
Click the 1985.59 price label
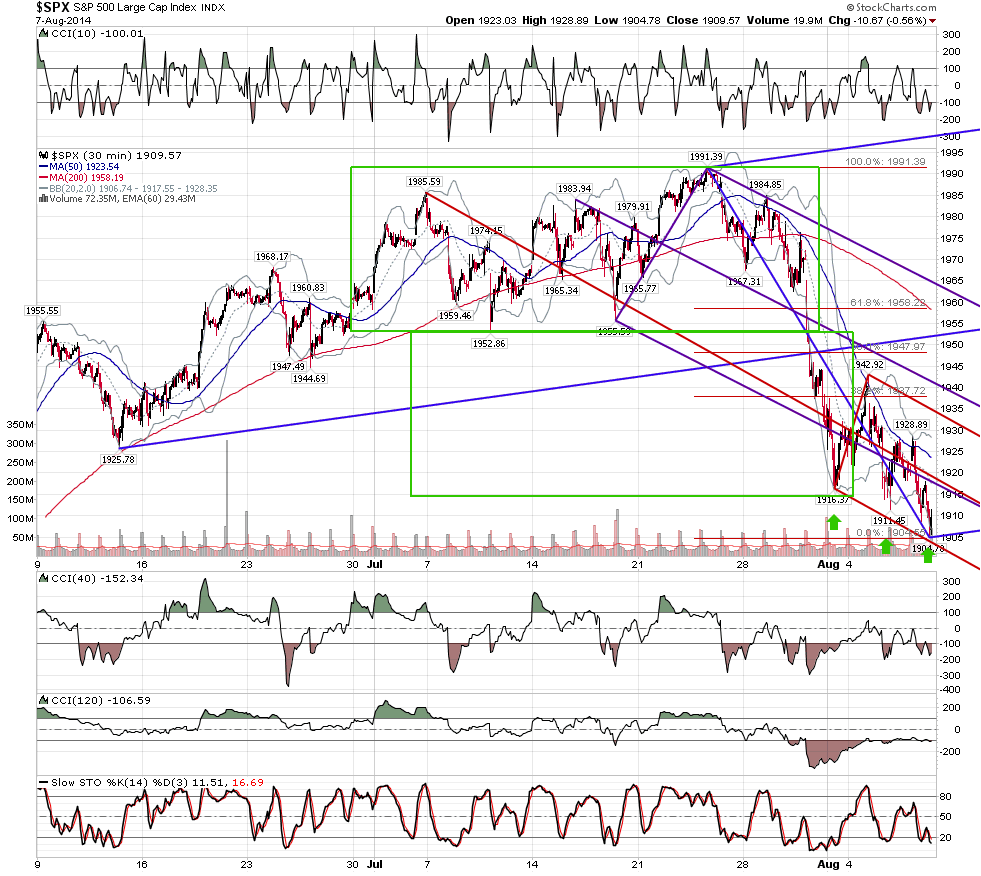[x=424, y=181]
